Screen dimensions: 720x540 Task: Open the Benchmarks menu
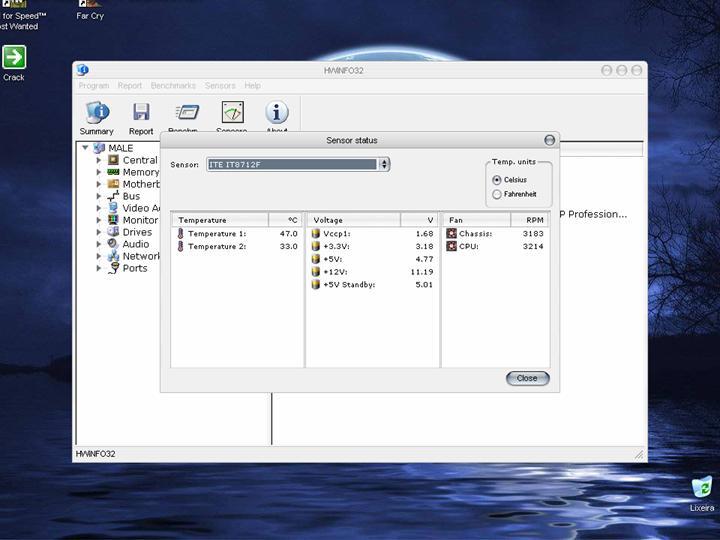(173, 86)
